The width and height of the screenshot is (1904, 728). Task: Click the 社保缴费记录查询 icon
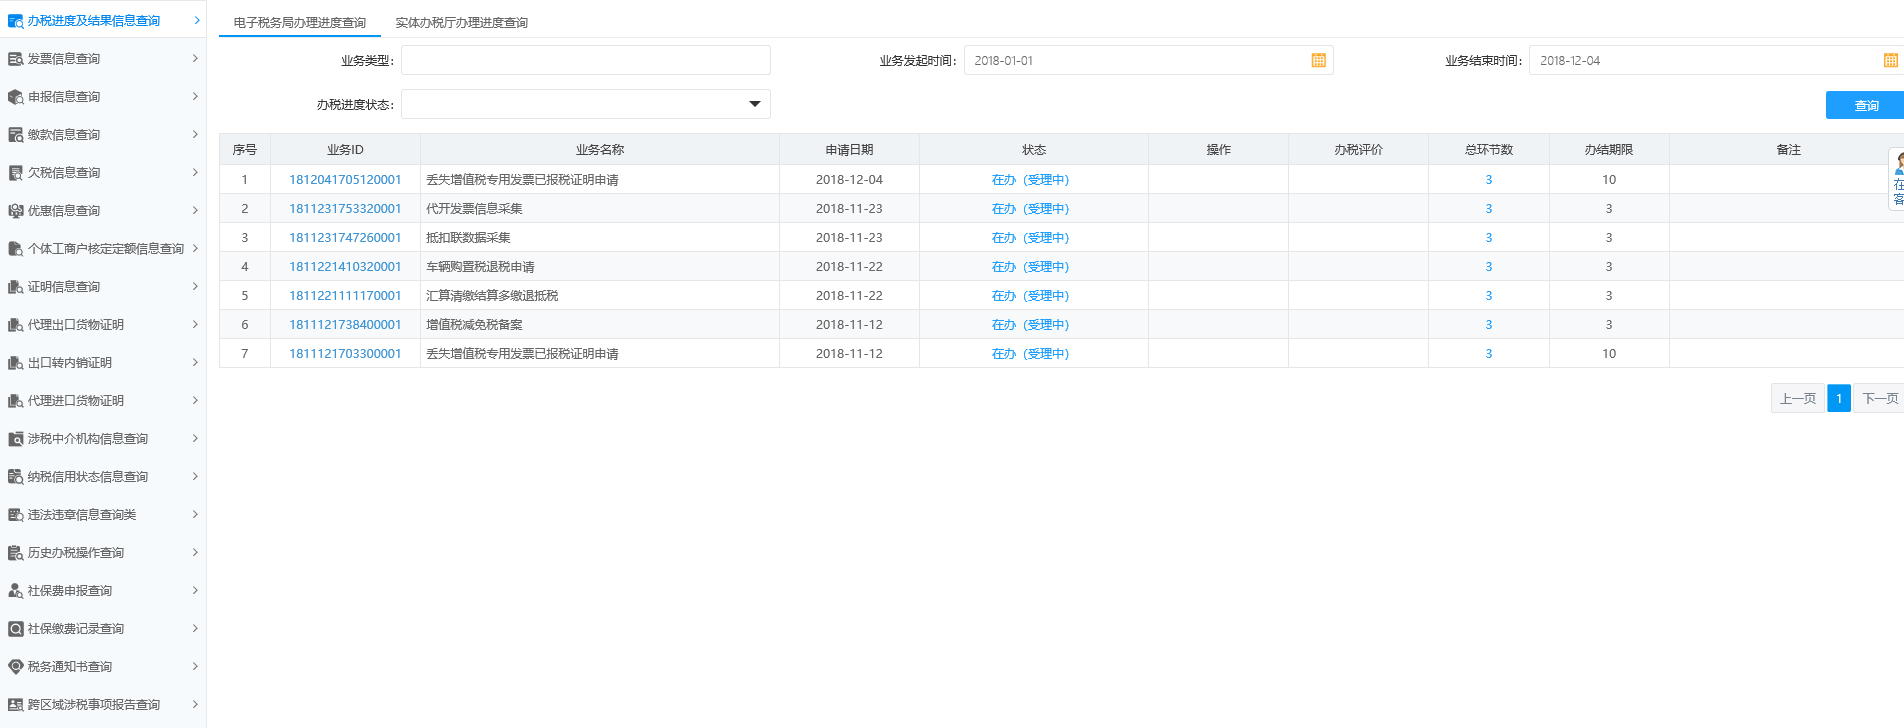pos(15,629)
